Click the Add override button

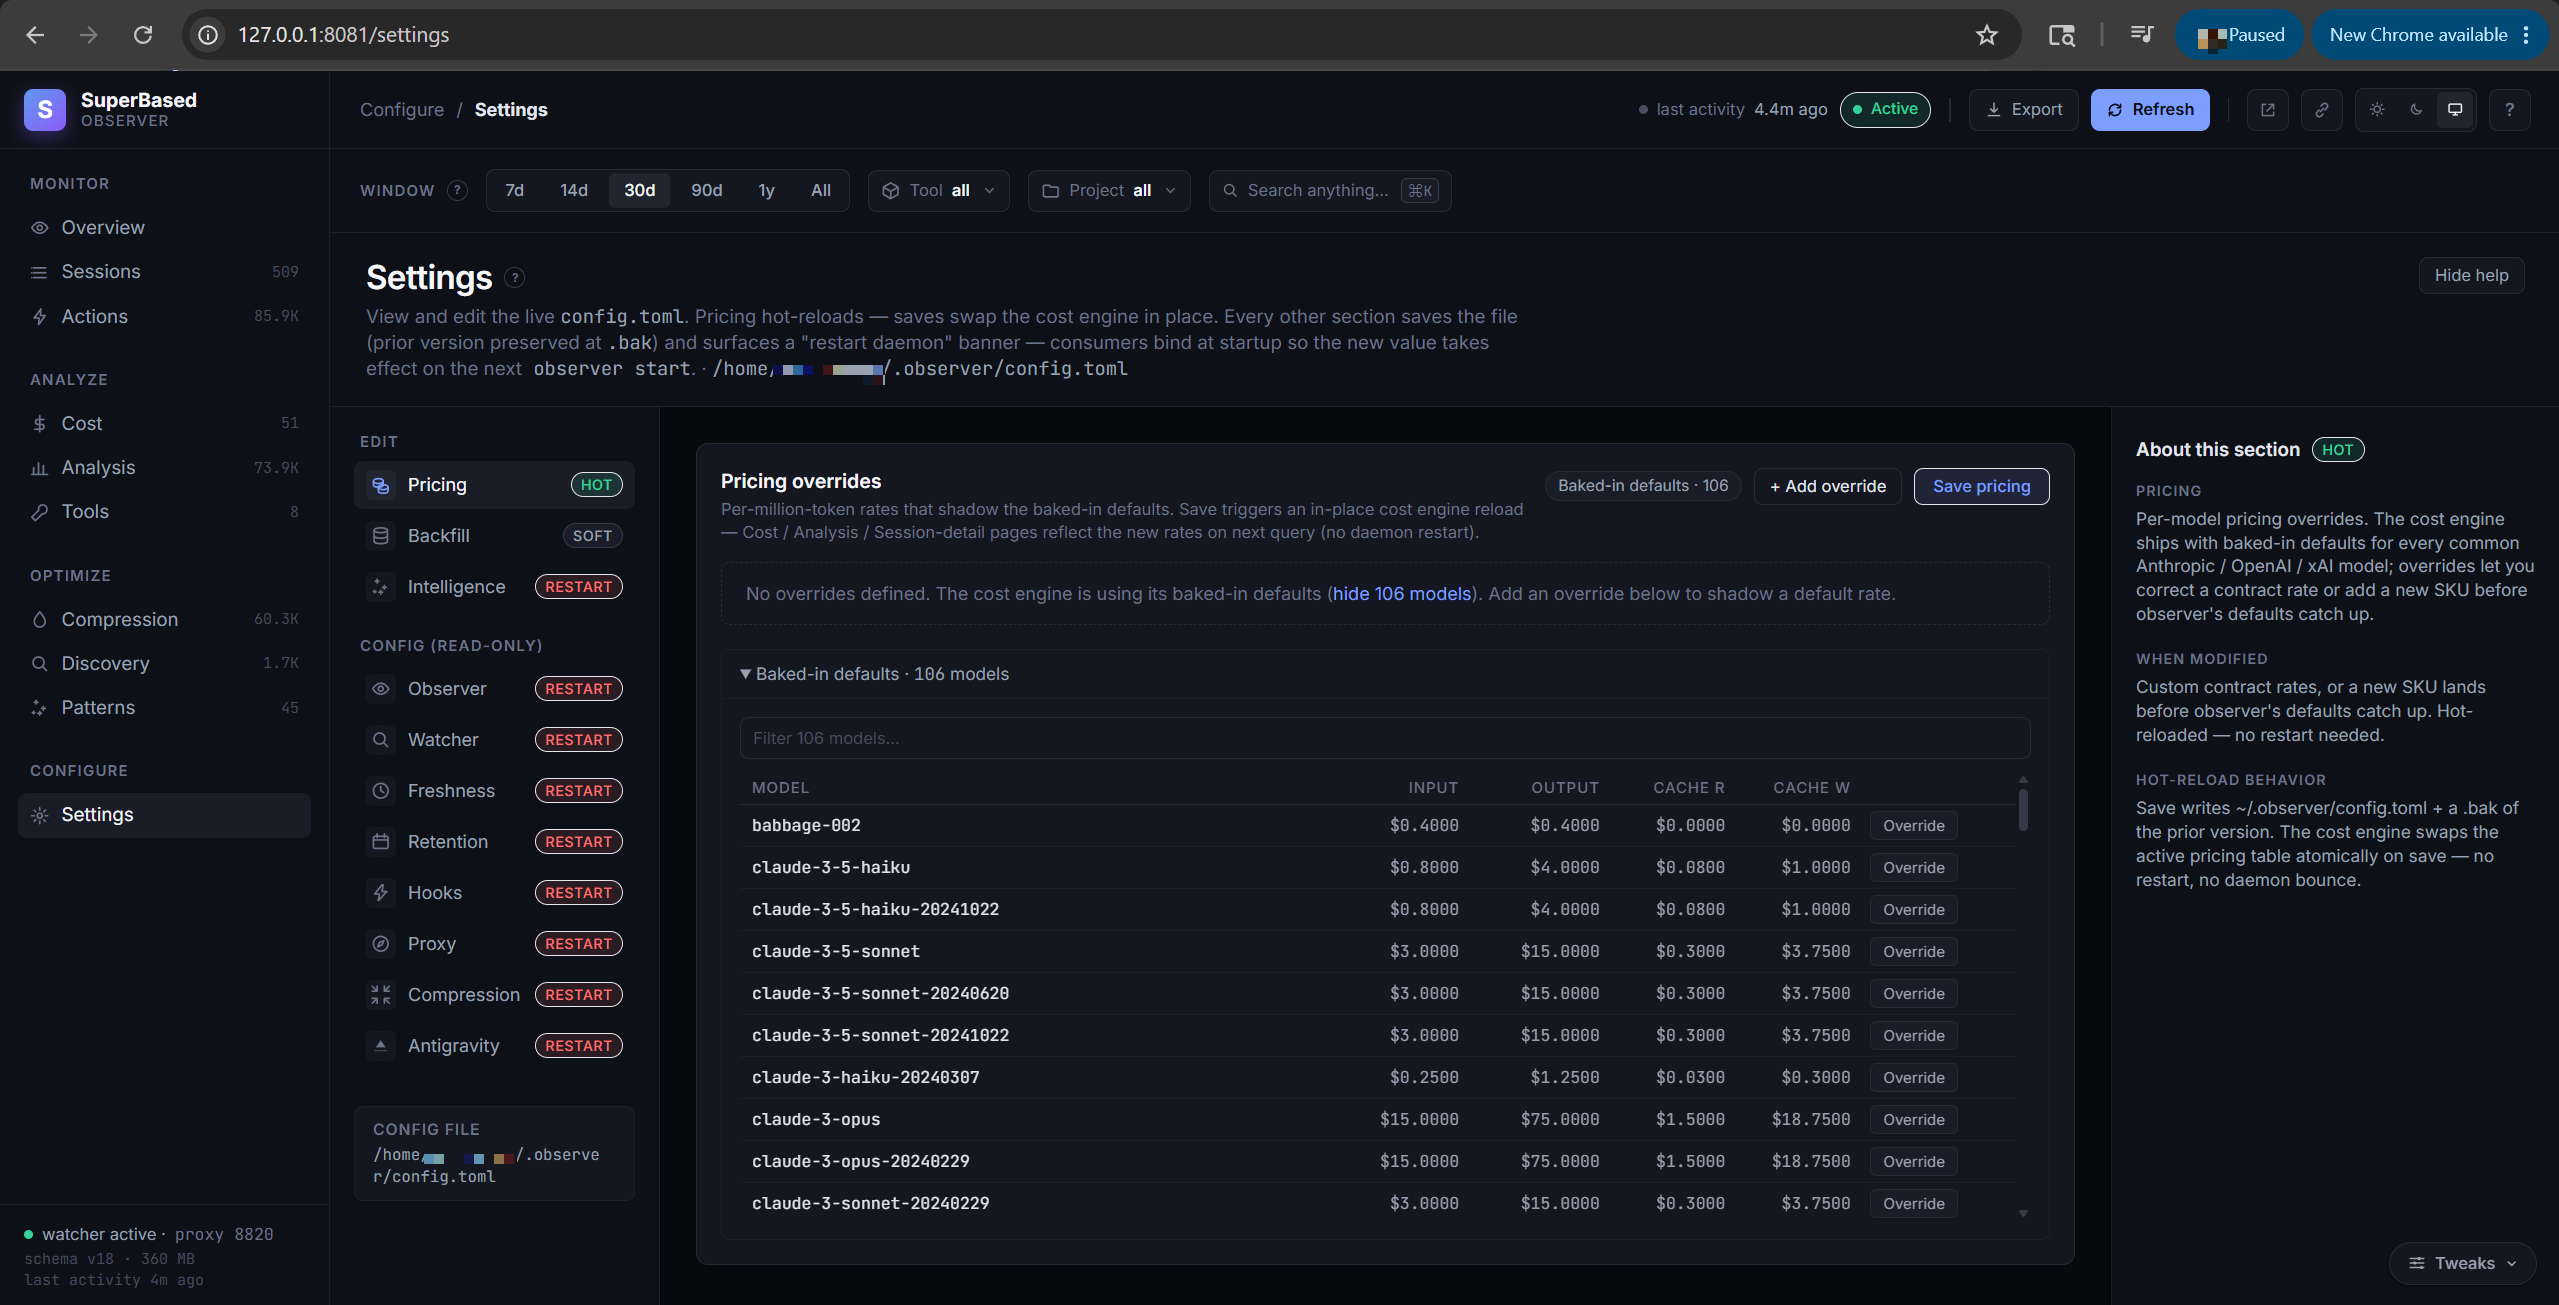pyautogui.click(x=1828, y=486)
